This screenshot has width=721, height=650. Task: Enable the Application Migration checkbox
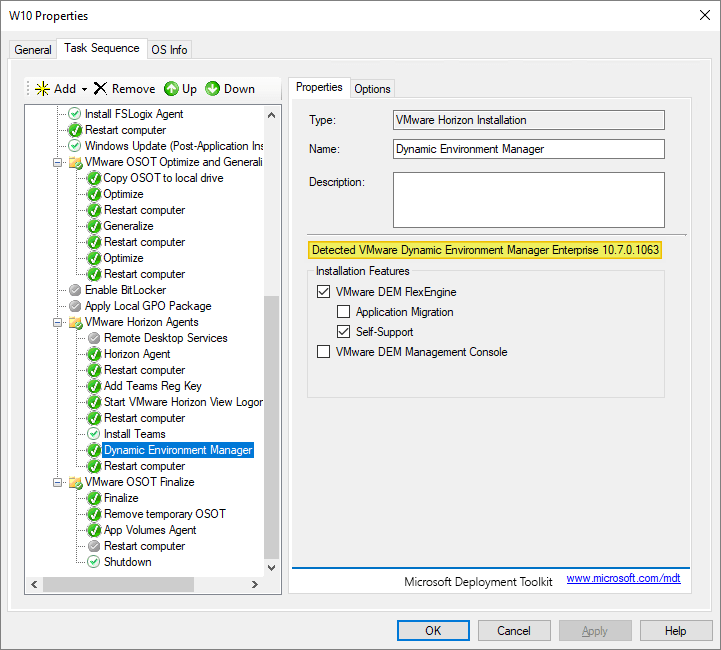343,312
